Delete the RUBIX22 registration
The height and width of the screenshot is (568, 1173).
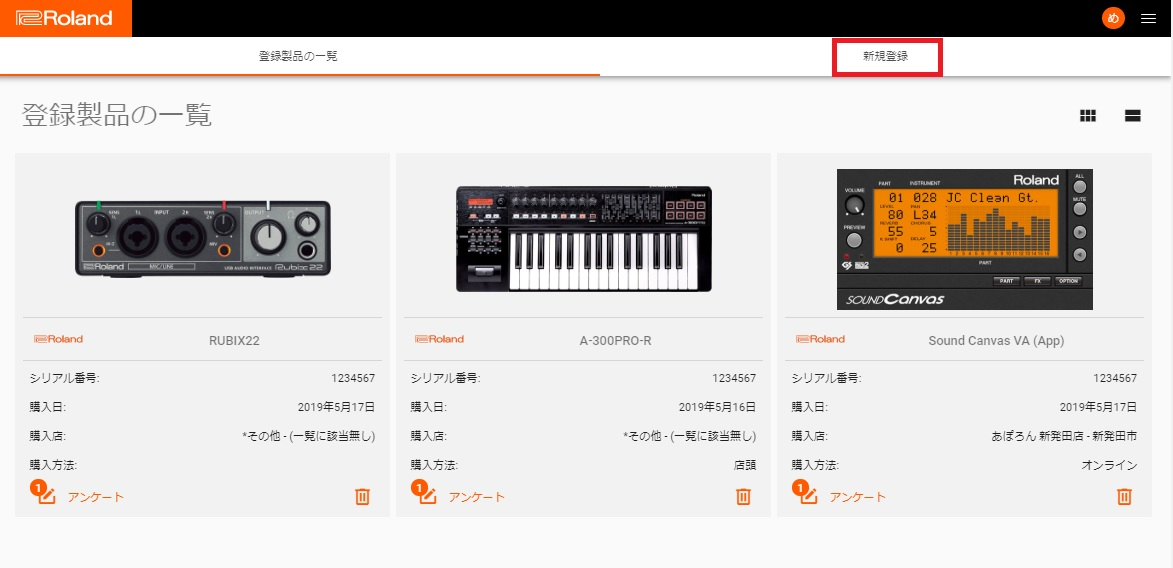pyautogui.click(x=362, y=496)
